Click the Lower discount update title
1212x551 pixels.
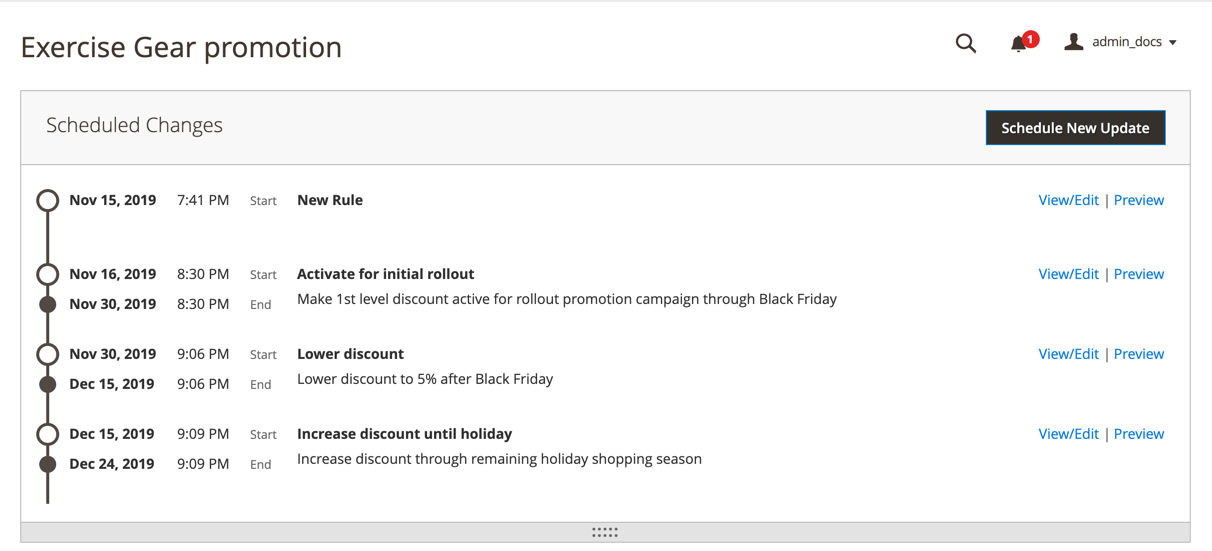350,354
